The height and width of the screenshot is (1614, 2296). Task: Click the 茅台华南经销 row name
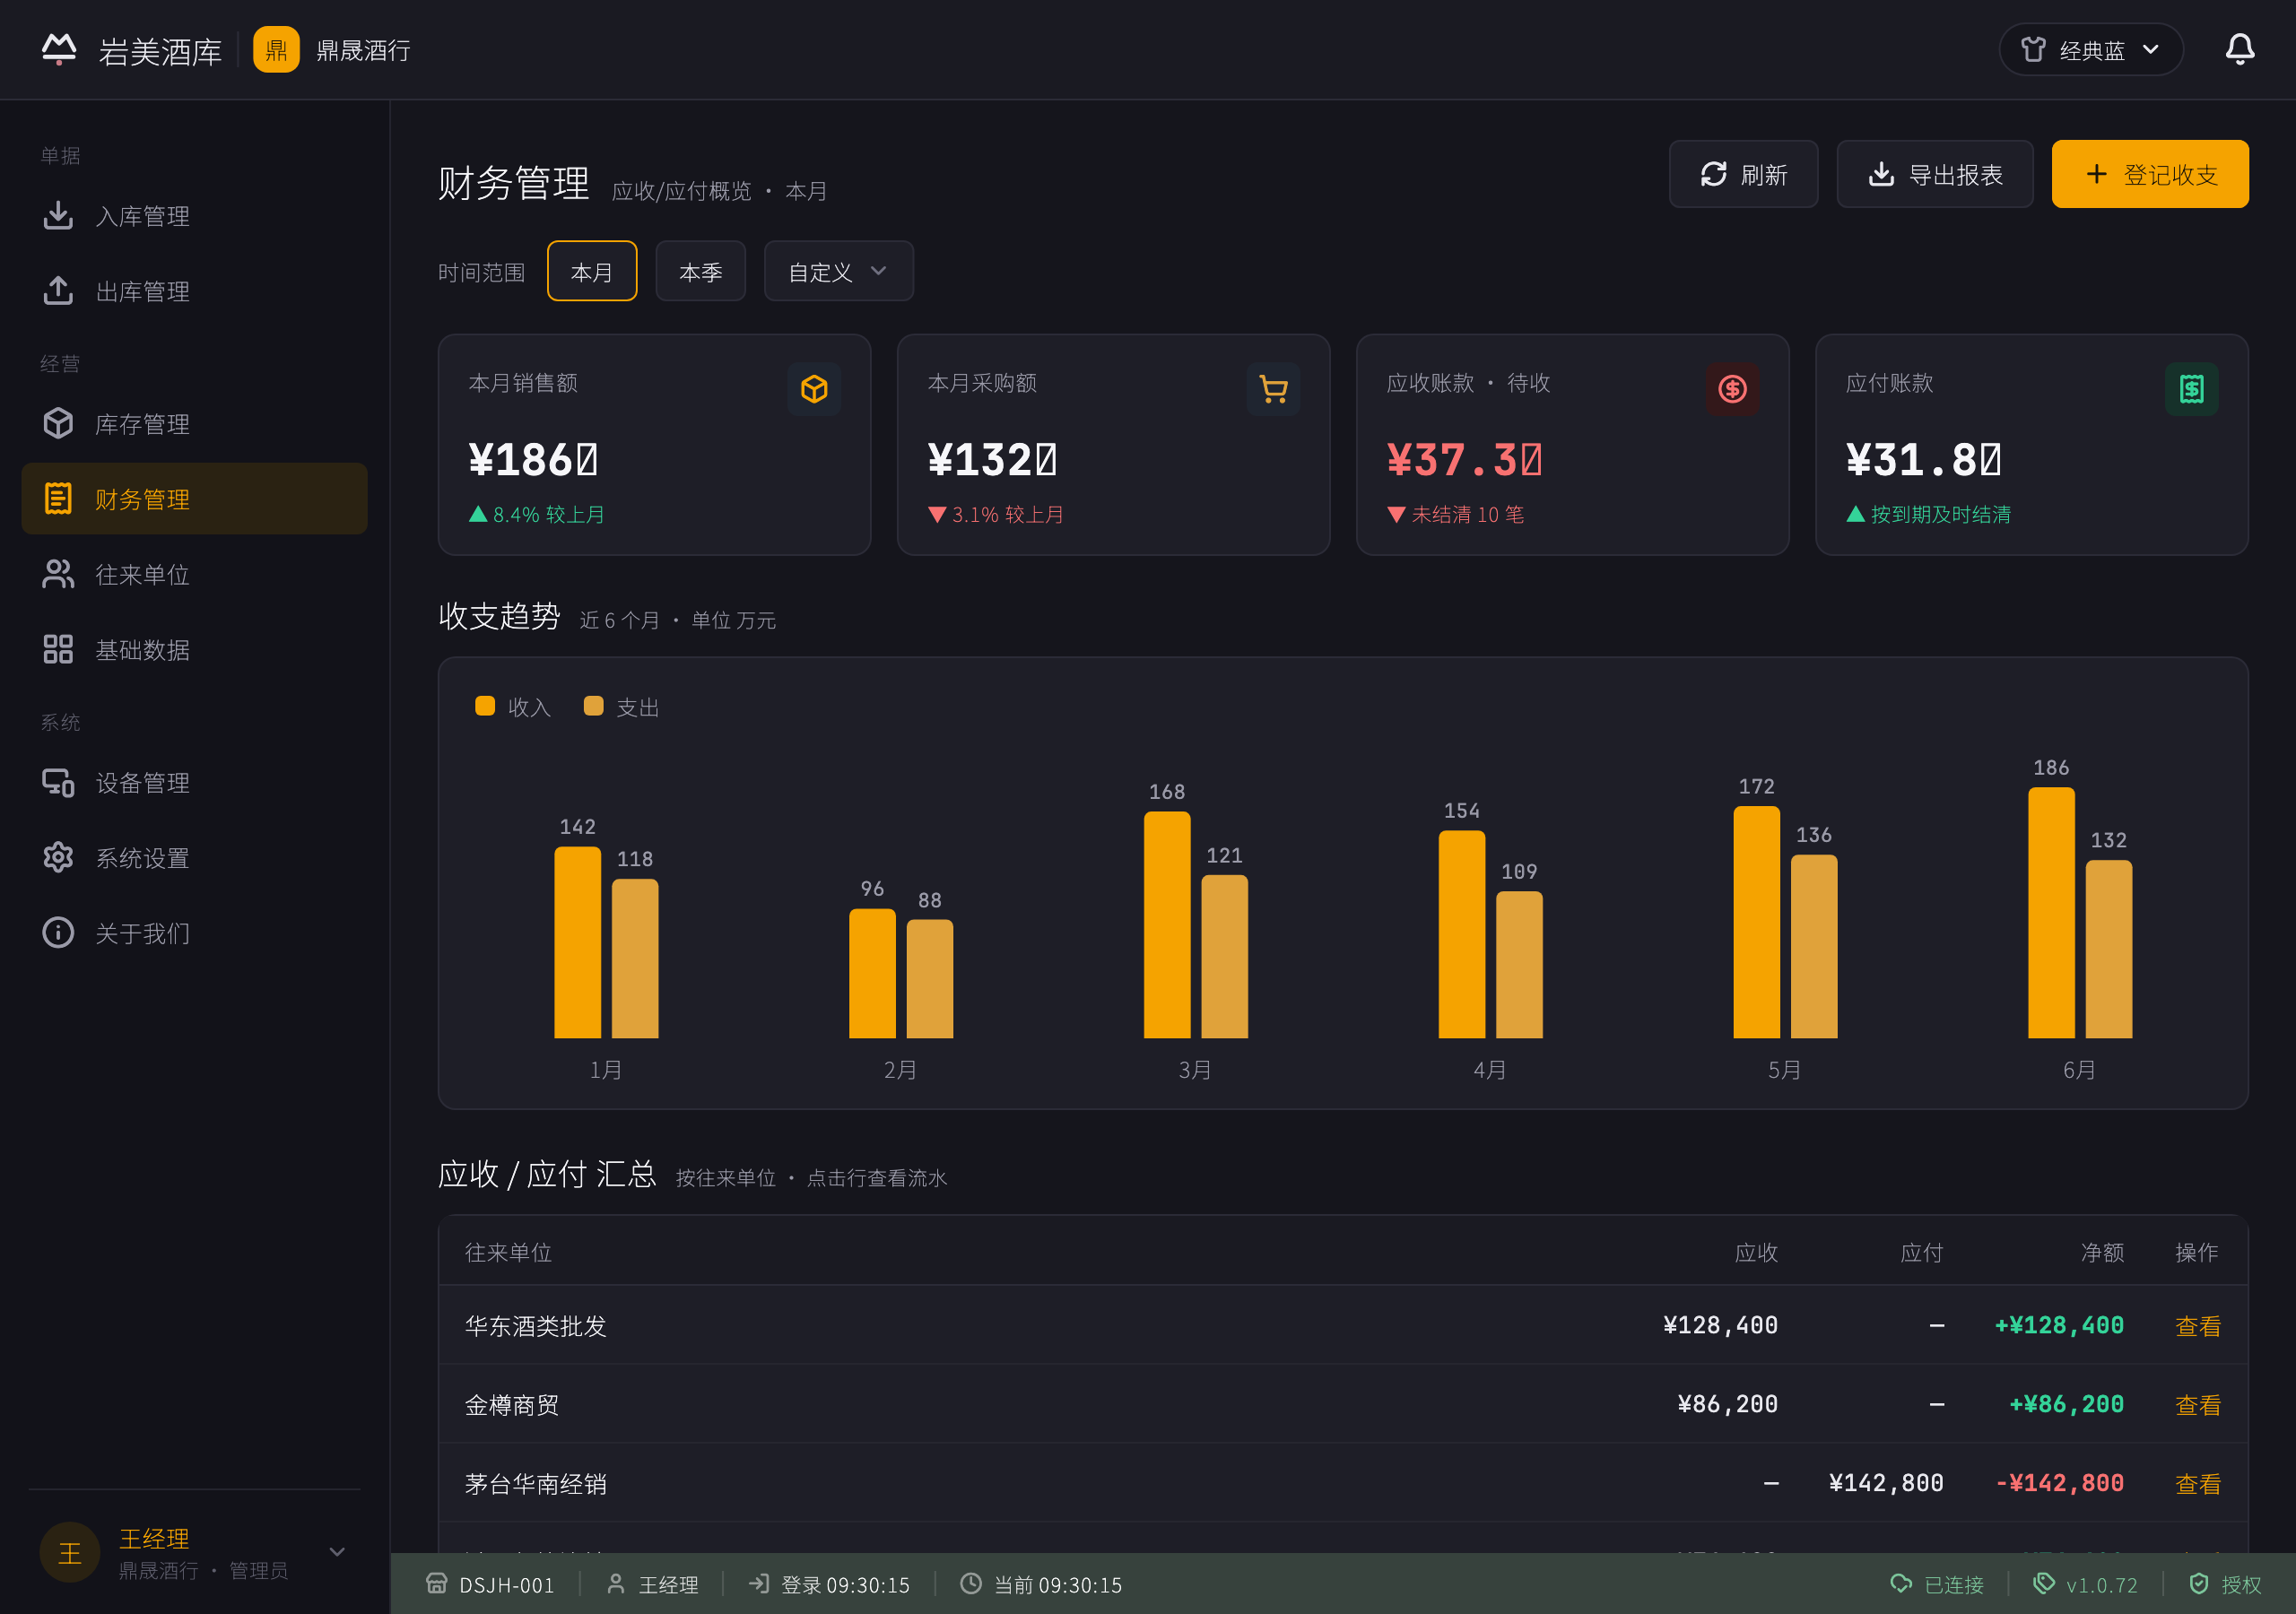click(535, 1483)
